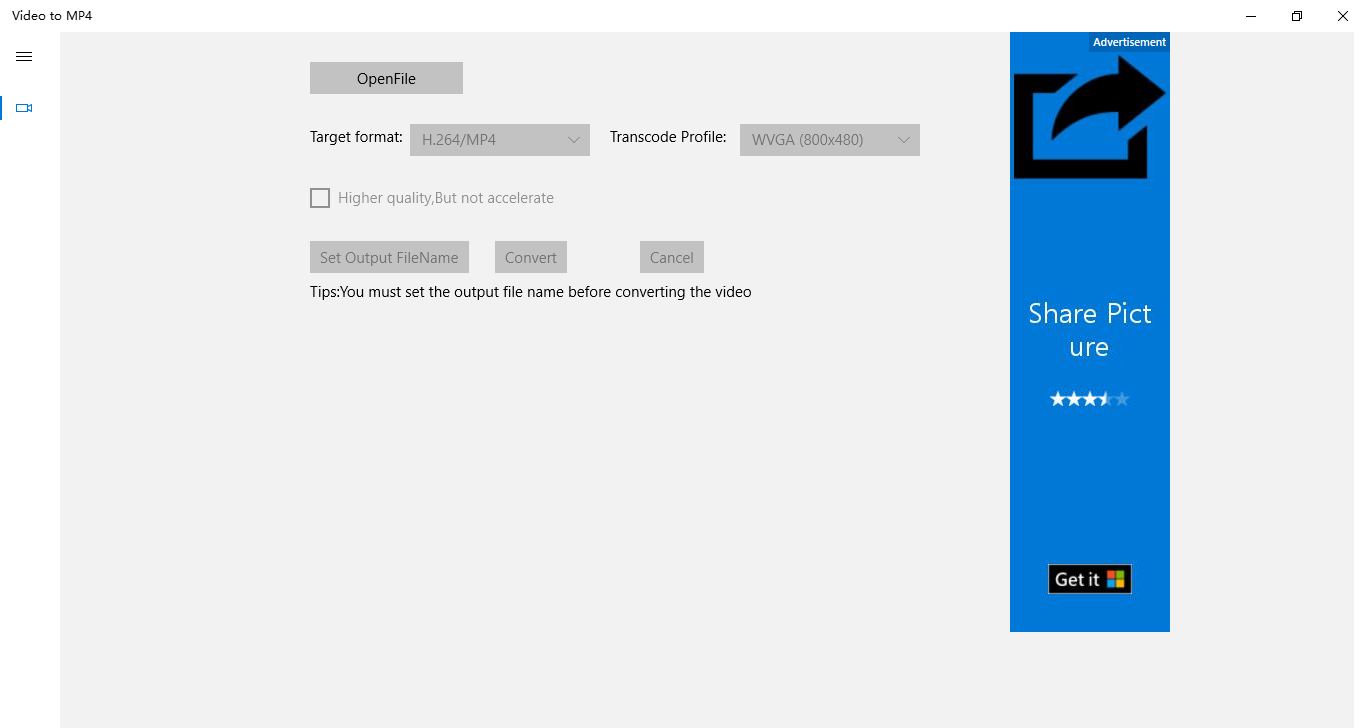The height and width of the screenshot is (728, 1366).
Task: Select the video camera sidebar icon
Action: [x=24, y=108]
